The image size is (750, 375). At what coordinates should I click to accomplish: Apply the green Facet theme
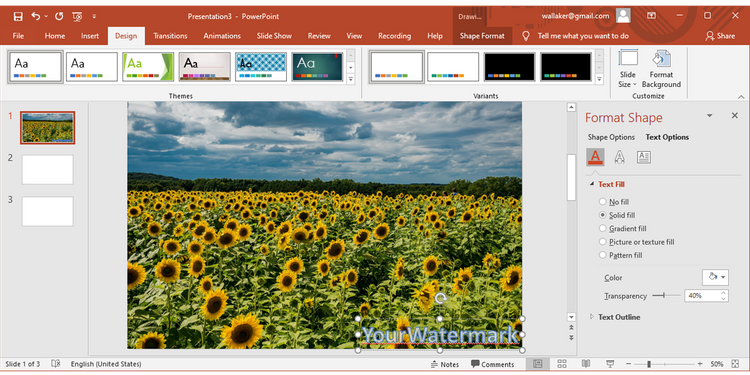click(148, 66)
